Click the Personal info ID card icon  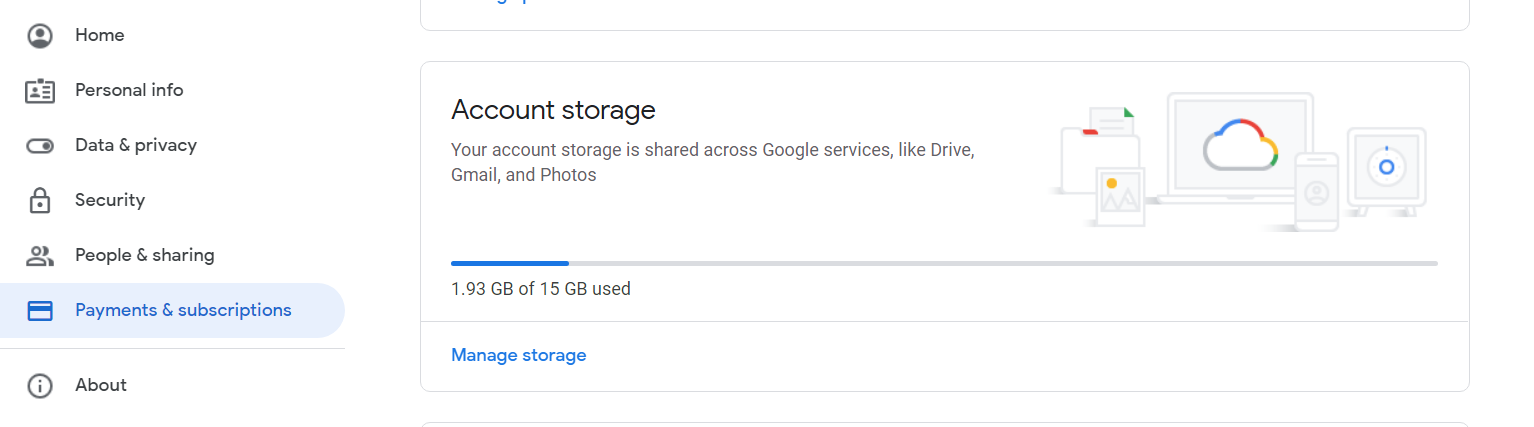tap(40, 91)
